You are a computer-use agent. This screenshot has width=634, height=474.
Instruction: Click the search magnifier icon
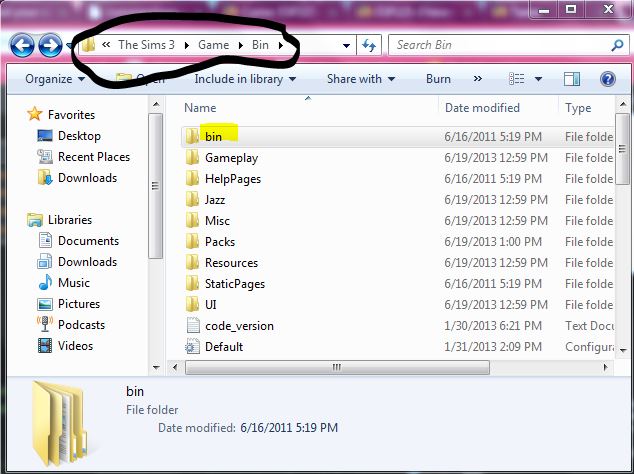click(617, 45)
